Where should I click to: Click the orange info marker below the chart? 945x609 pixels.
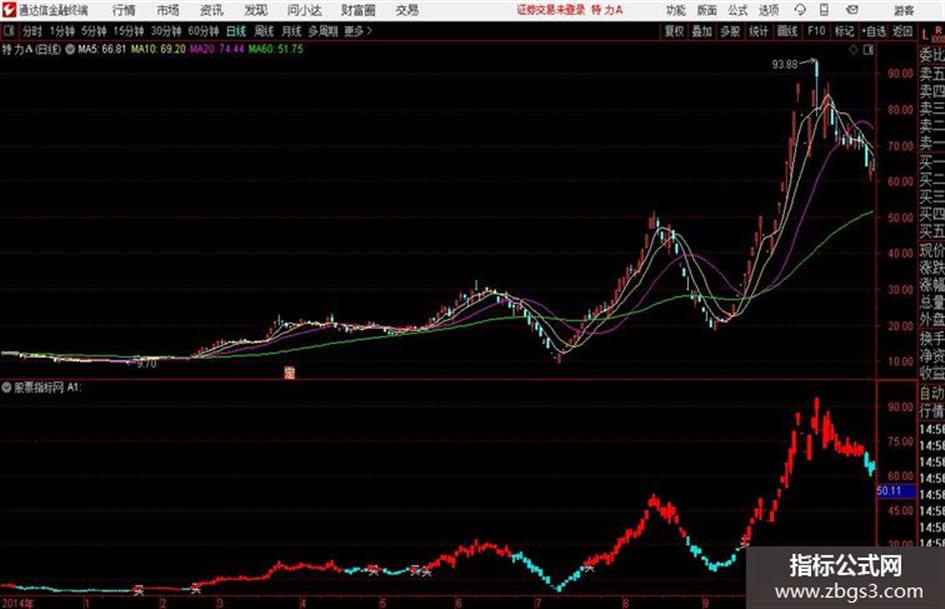tap(289, 373)
